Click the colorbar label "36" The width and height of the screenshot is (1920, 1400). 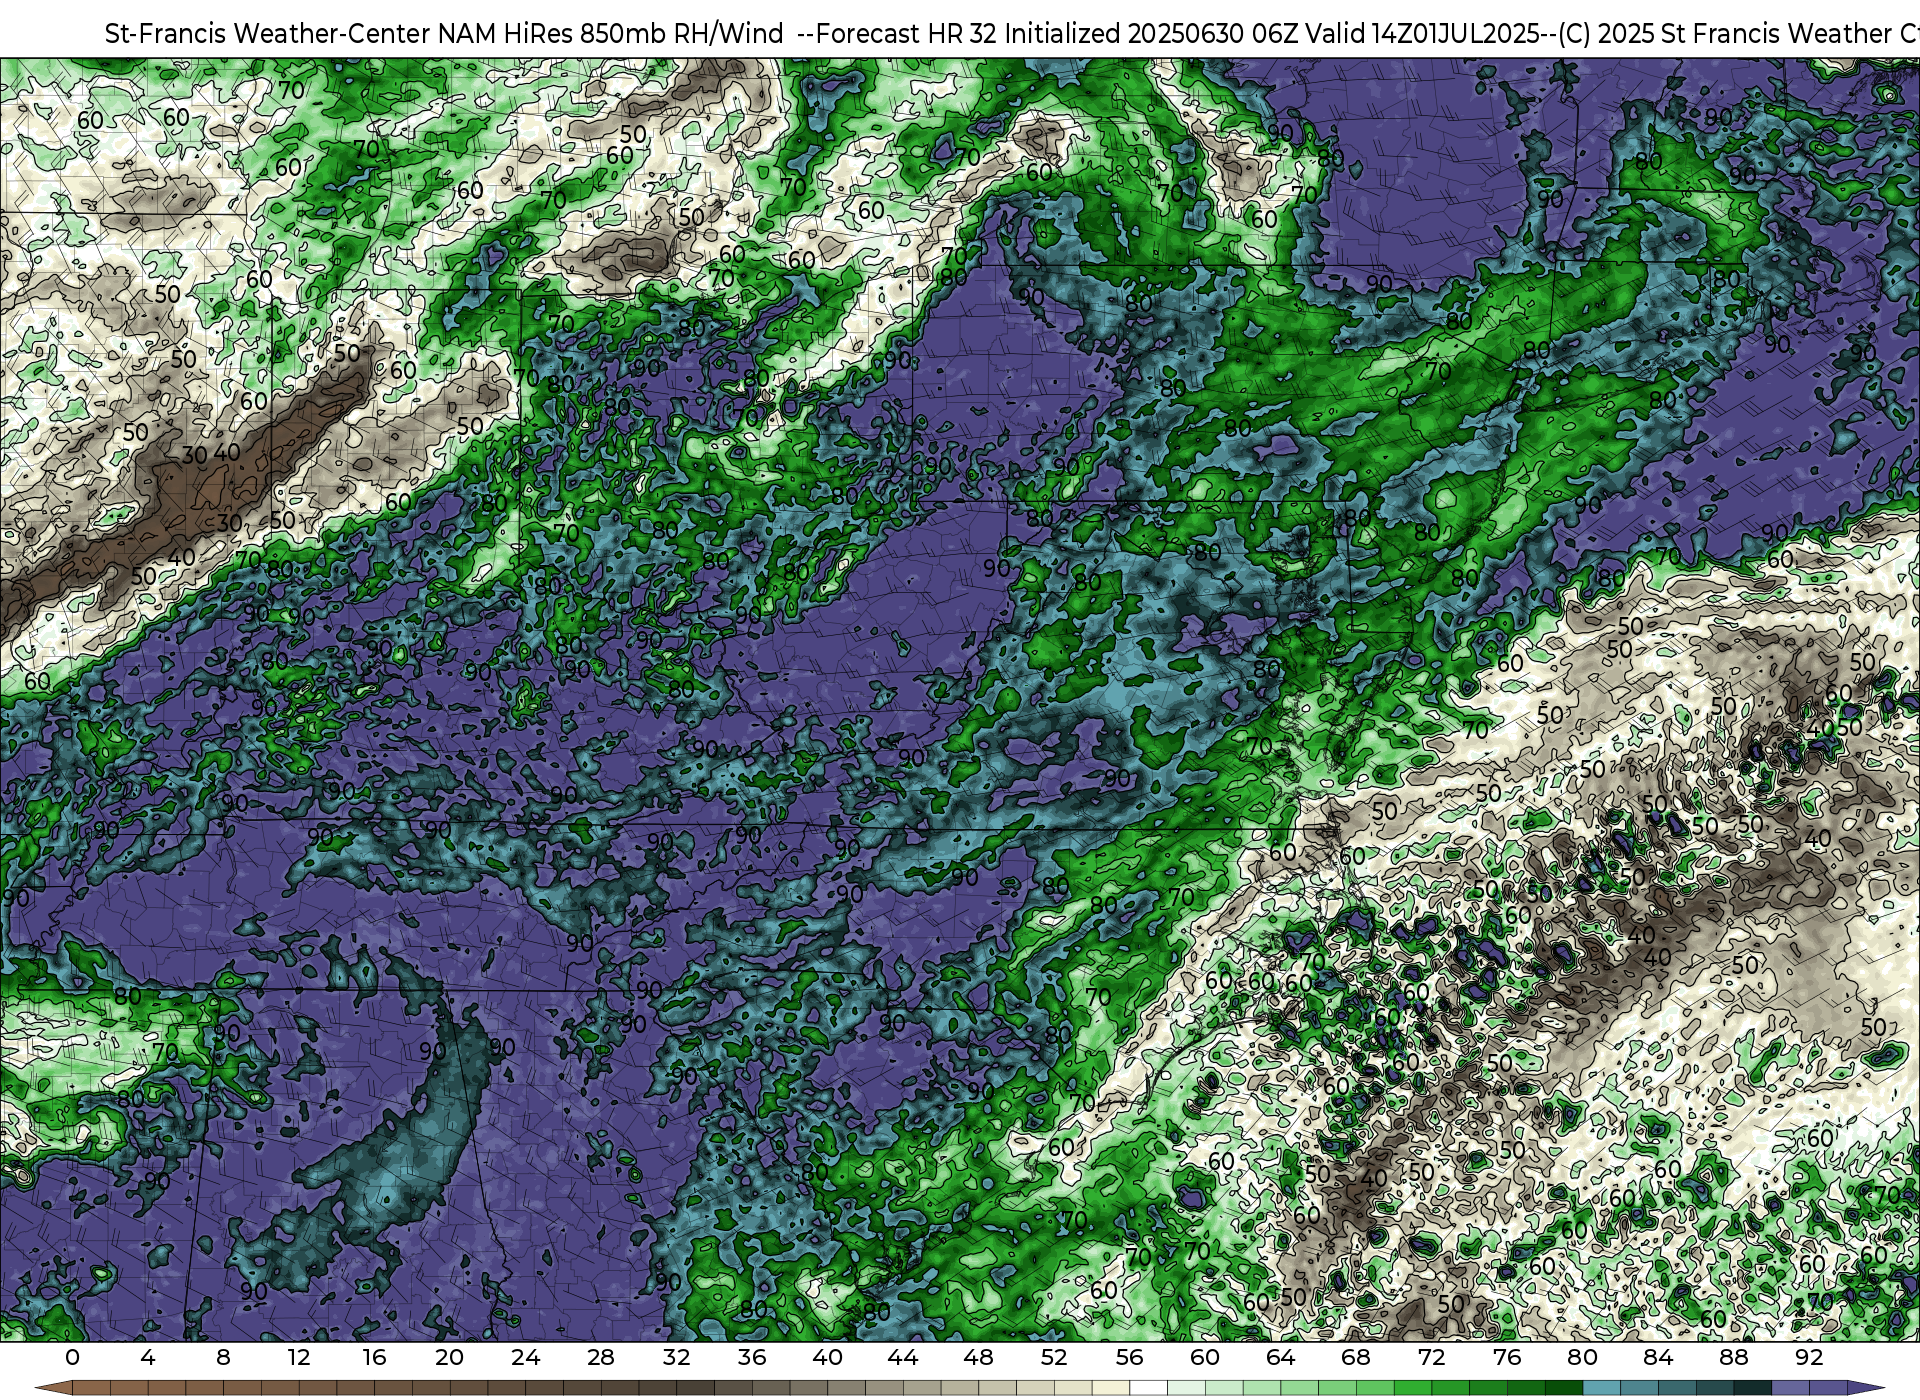[x=752, y=1357]
